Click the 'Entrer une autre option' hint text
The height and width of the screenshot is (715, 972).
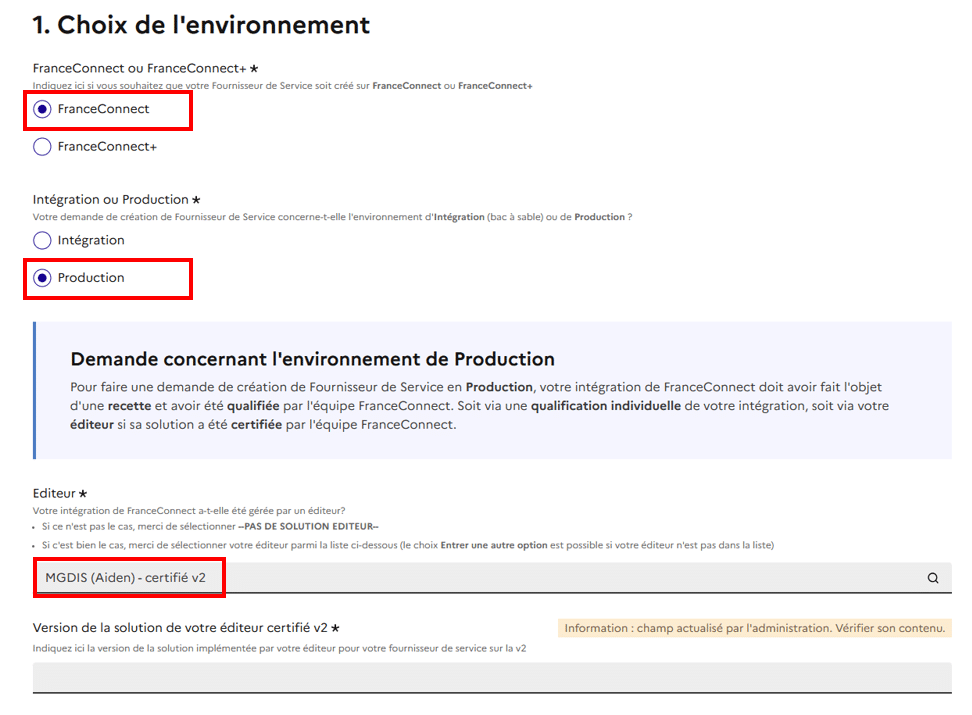point(480,545)
